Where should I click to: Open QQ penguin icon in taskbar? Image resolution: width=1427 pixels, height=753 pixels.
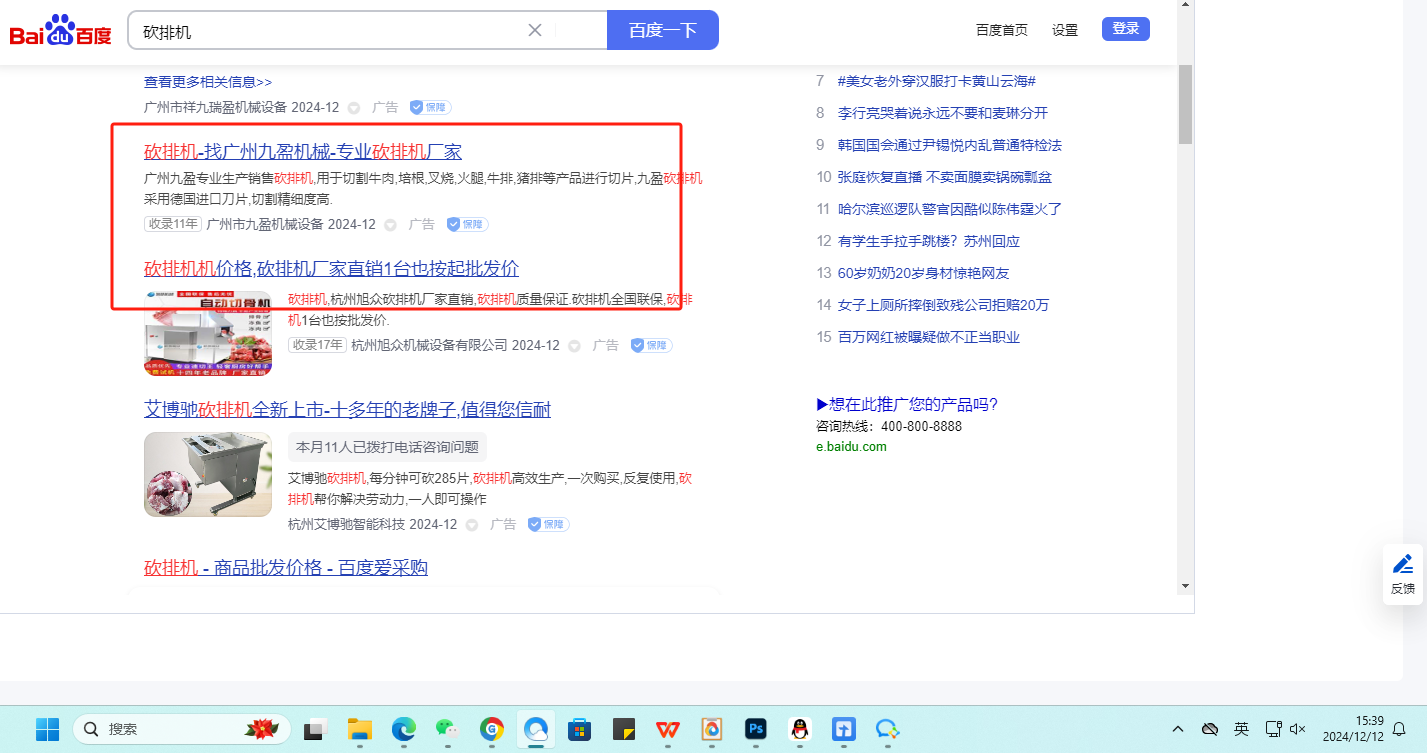799,729
